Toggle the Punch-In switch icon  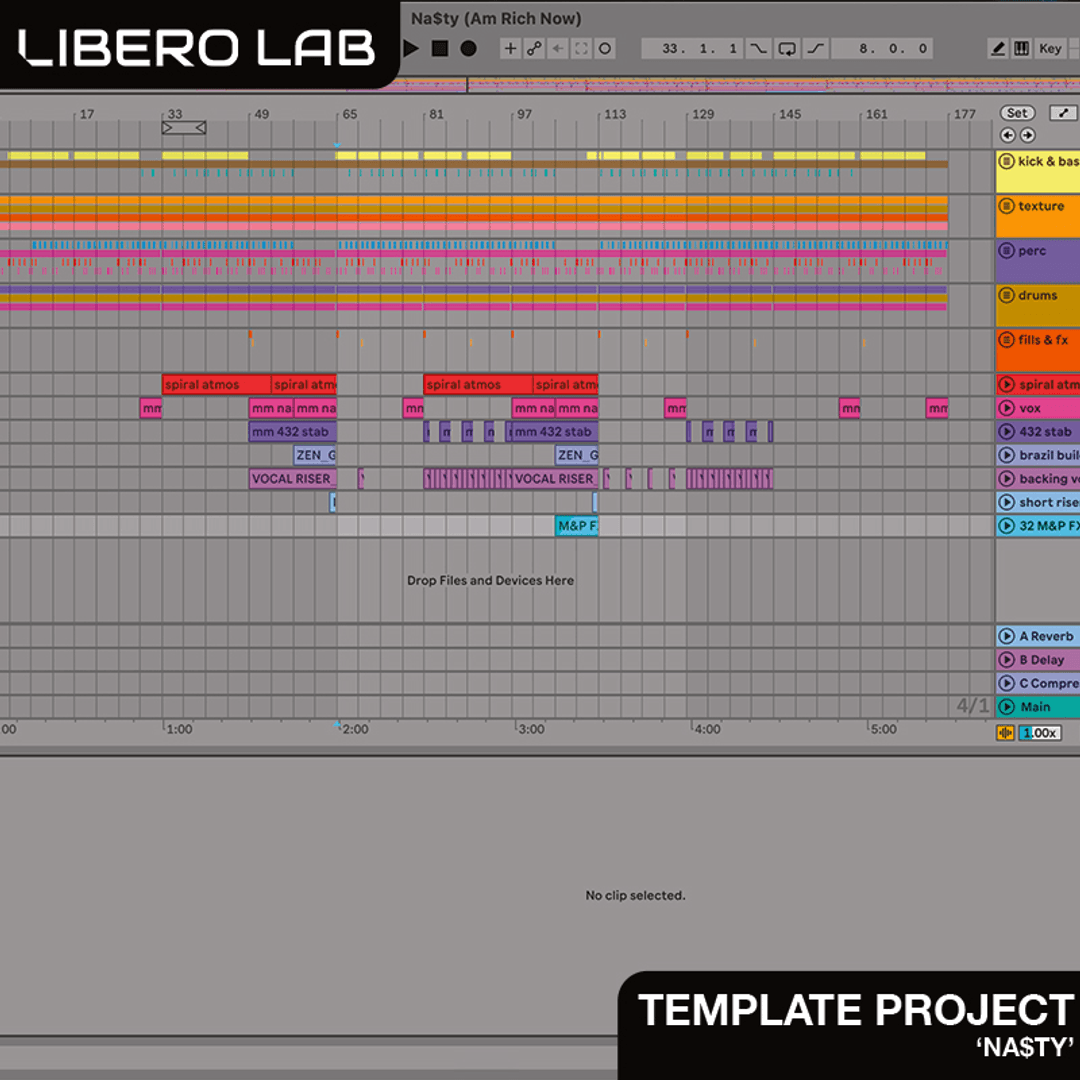coord(758,48)
